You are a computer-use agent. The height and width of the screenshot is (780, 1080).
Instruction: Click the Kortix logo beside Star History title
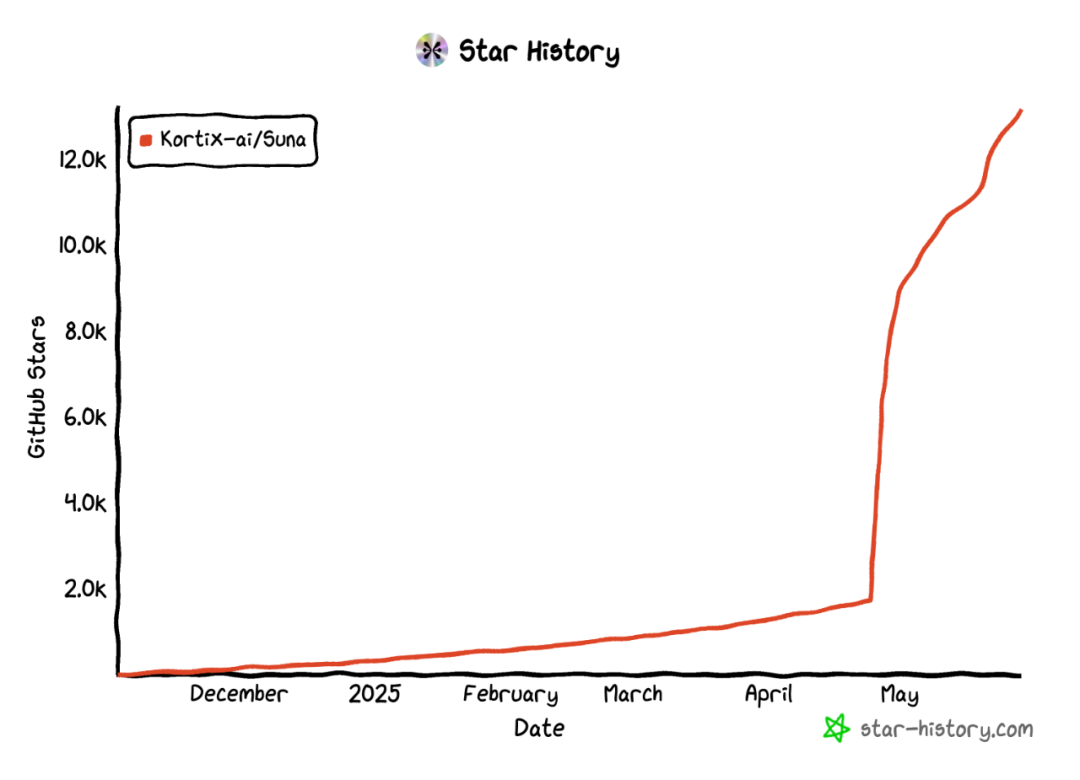[x=432, y=50]
